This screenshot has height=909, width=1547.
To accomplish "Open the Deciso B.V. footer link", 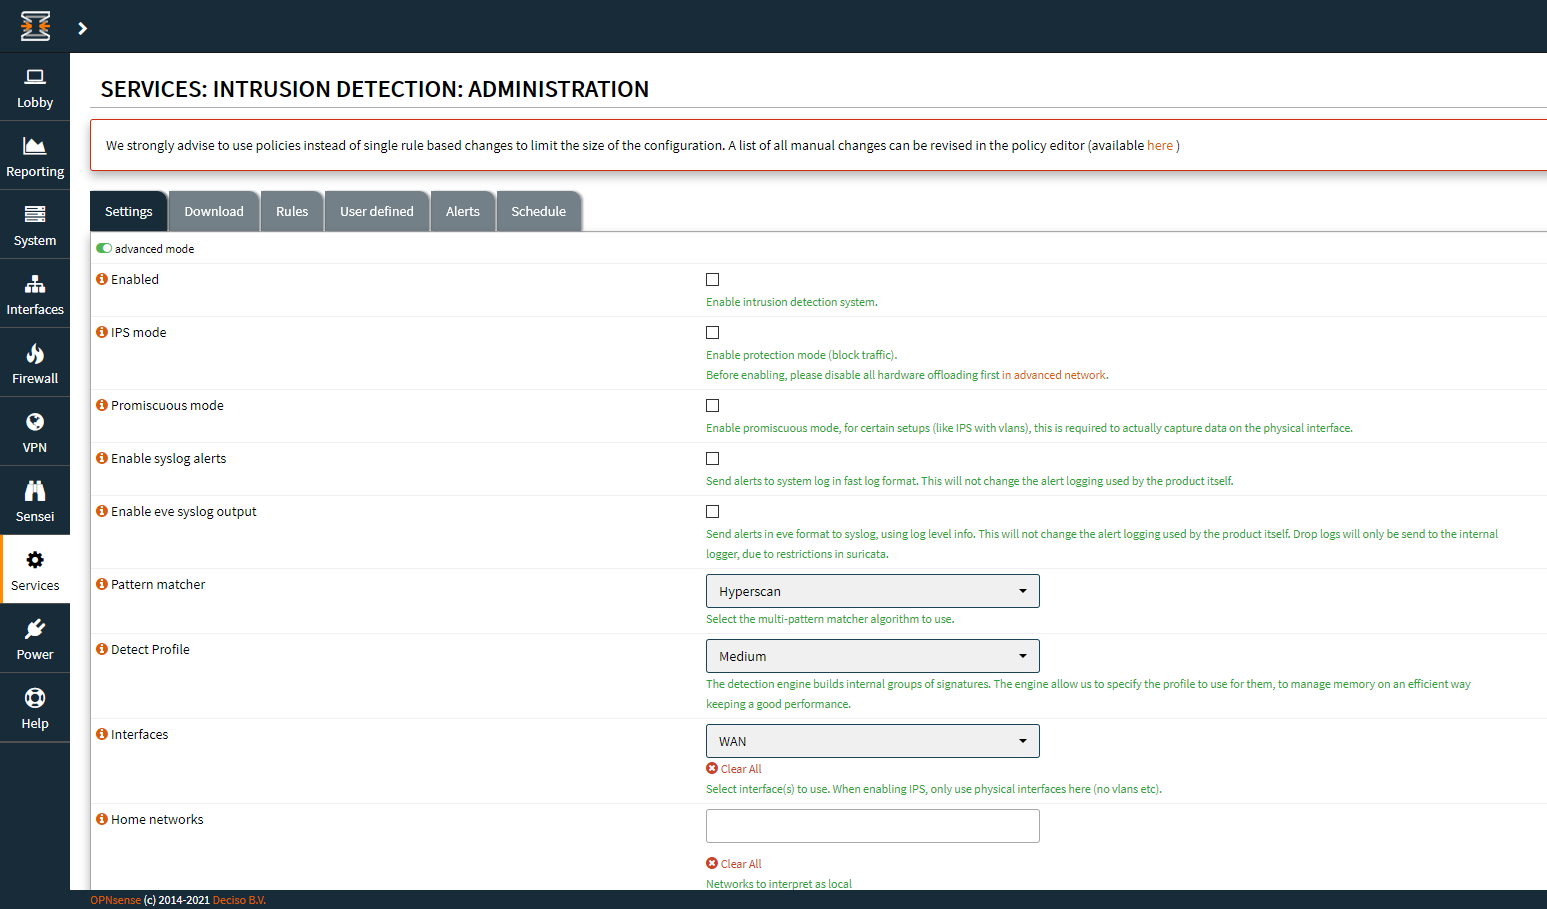I will (x=239, y=900).
